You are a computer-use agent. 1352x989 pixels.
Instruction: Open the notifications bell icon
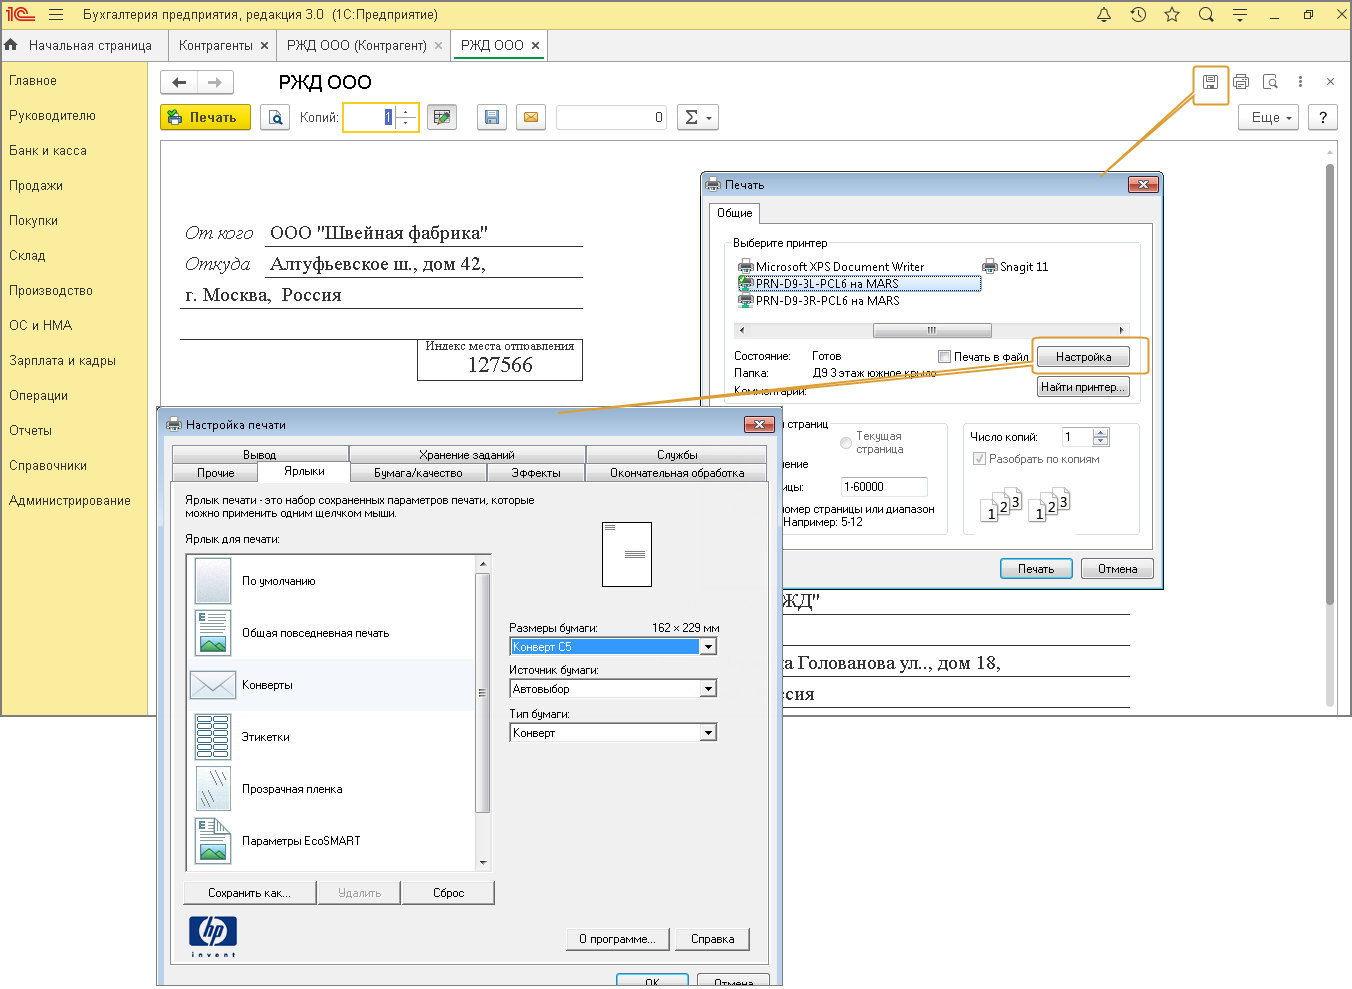(x=1104, y=15)
